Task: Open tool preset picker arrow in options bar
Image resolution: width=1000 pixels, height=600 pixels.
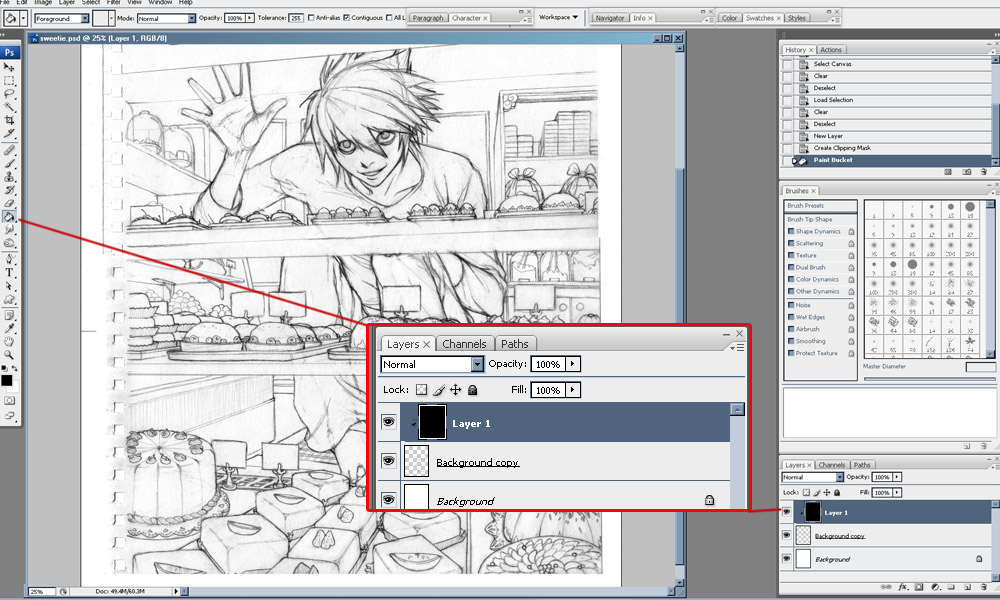Action: [x=23, y=18]
